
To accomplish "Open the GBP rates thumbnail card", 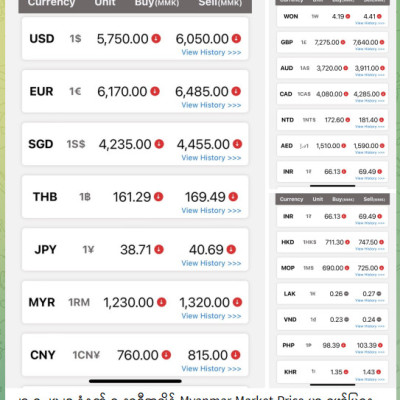I will pyautogui.click(x=332, y=42).
